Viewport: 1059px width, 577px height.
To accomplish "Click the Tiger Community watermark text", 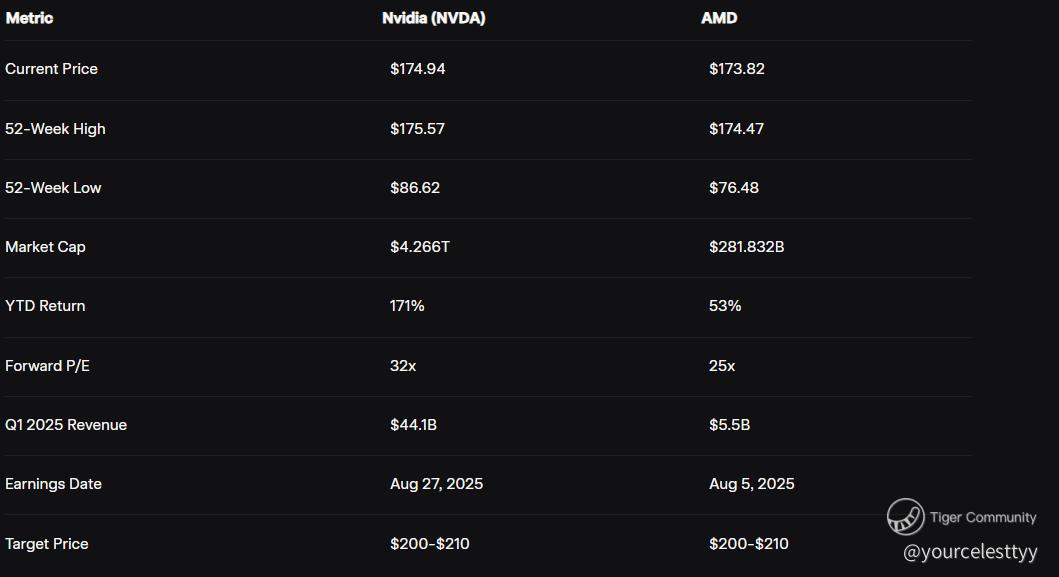I will pyautogui.click(x=982, y=518).
